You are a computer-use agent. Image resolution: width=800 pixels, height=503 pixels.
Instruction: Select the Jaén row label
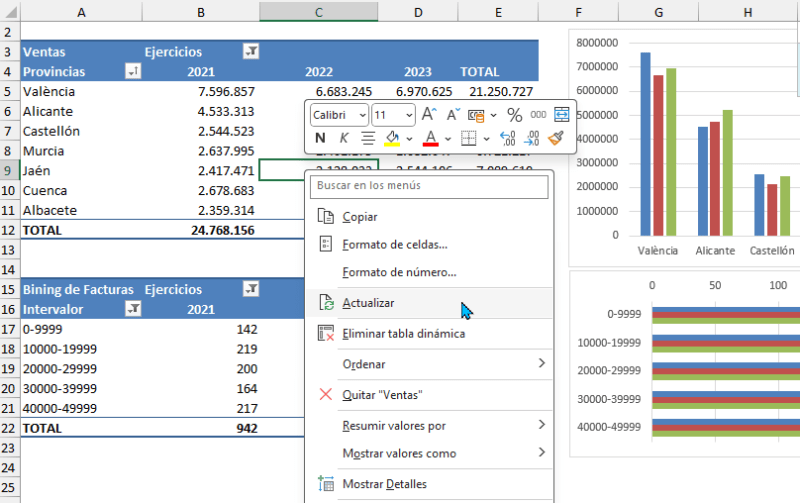[81, 170]
